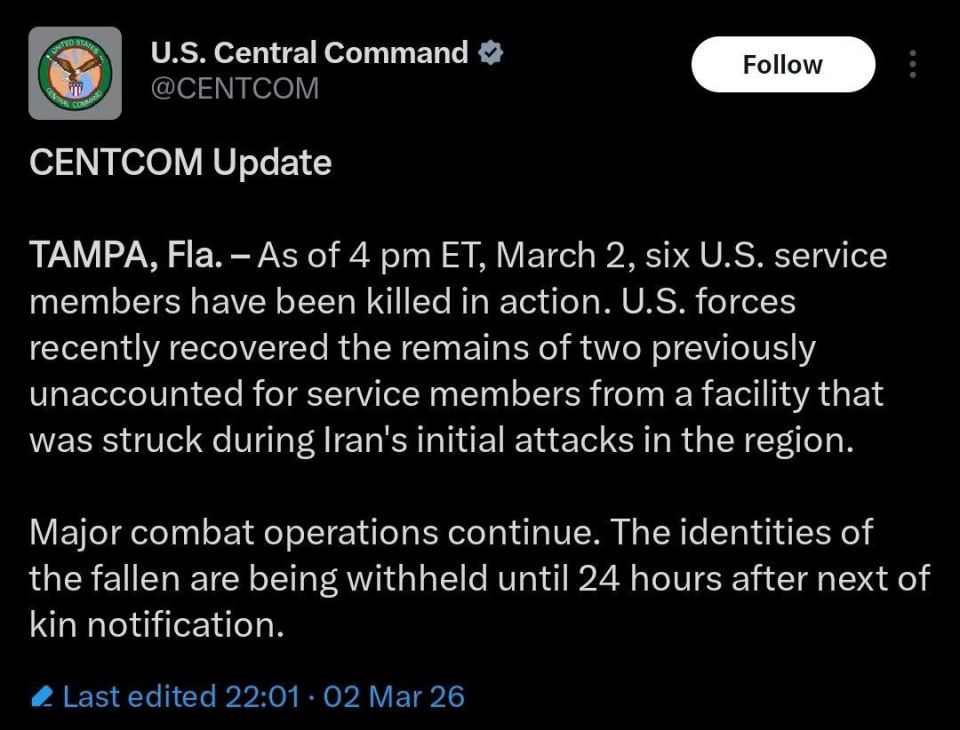Click the blue verified badge

pyautogui.click(x=490, y=53)
